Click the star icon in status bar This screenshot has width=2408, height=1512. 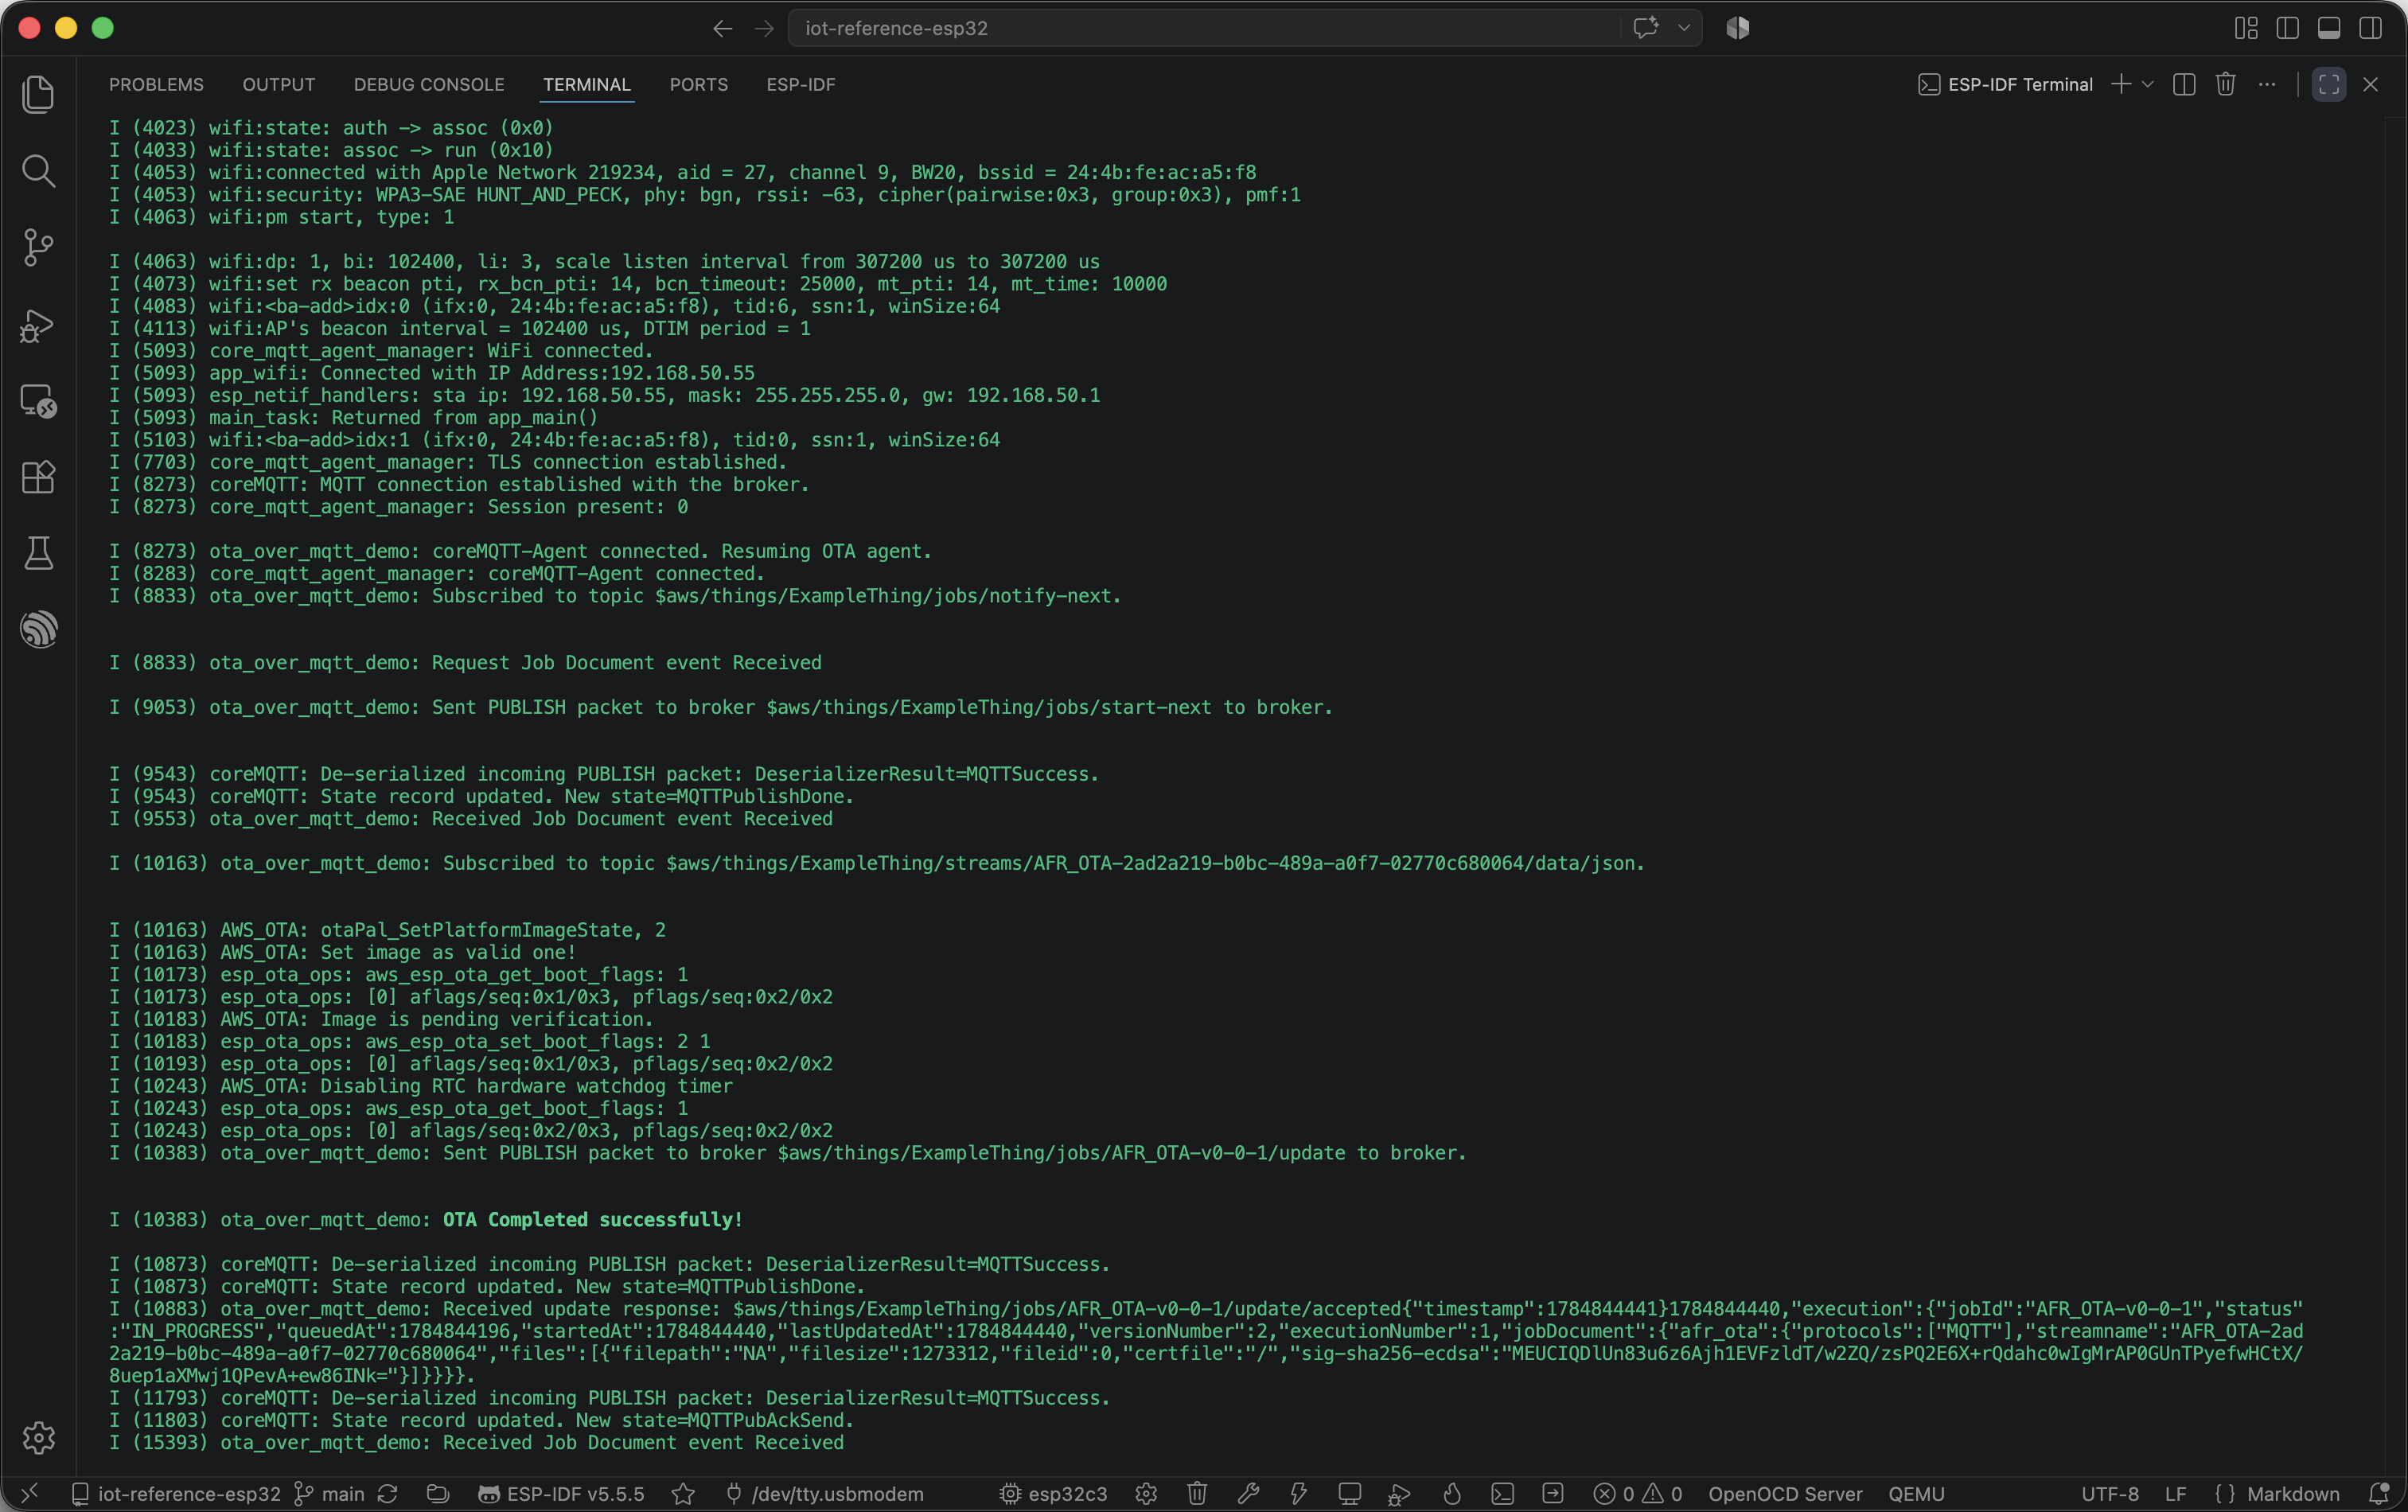click(683, 1494)
